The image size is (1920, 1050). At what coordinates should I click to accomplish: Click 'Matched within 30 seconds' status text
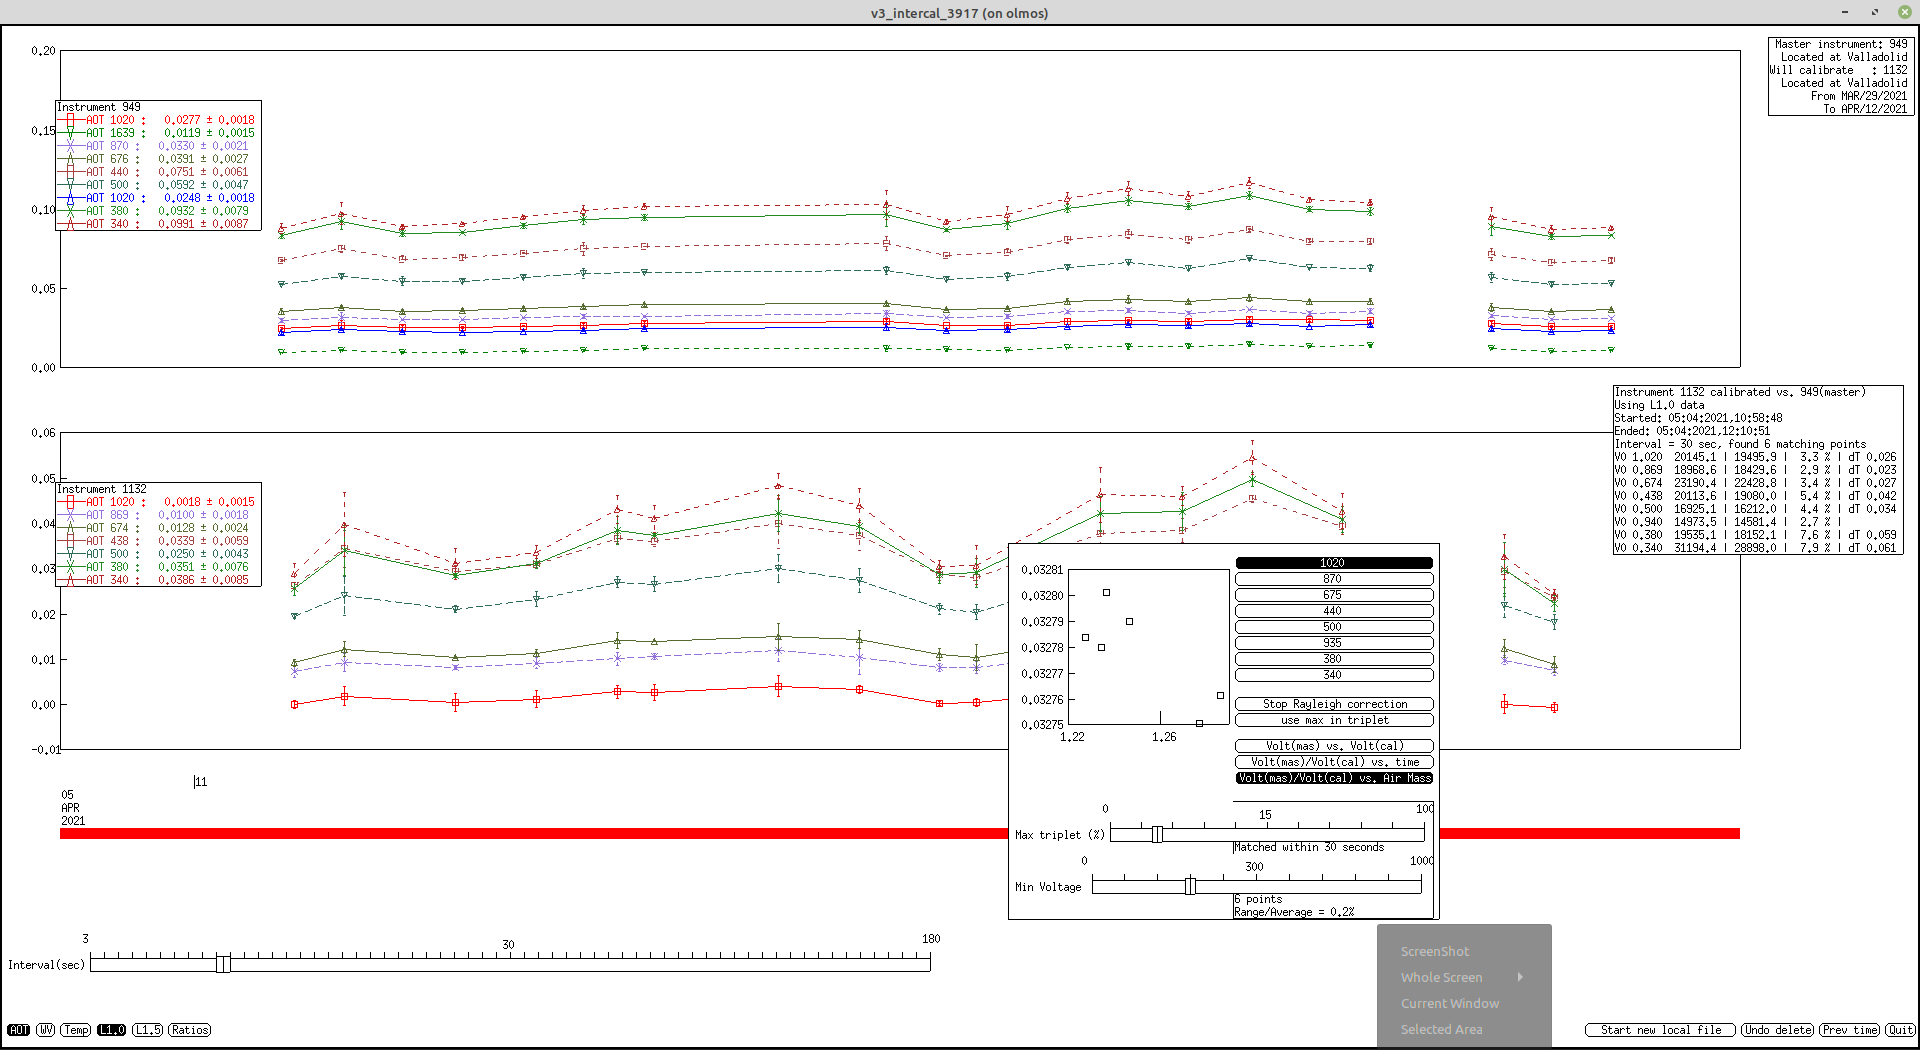tap(1309, 847)
